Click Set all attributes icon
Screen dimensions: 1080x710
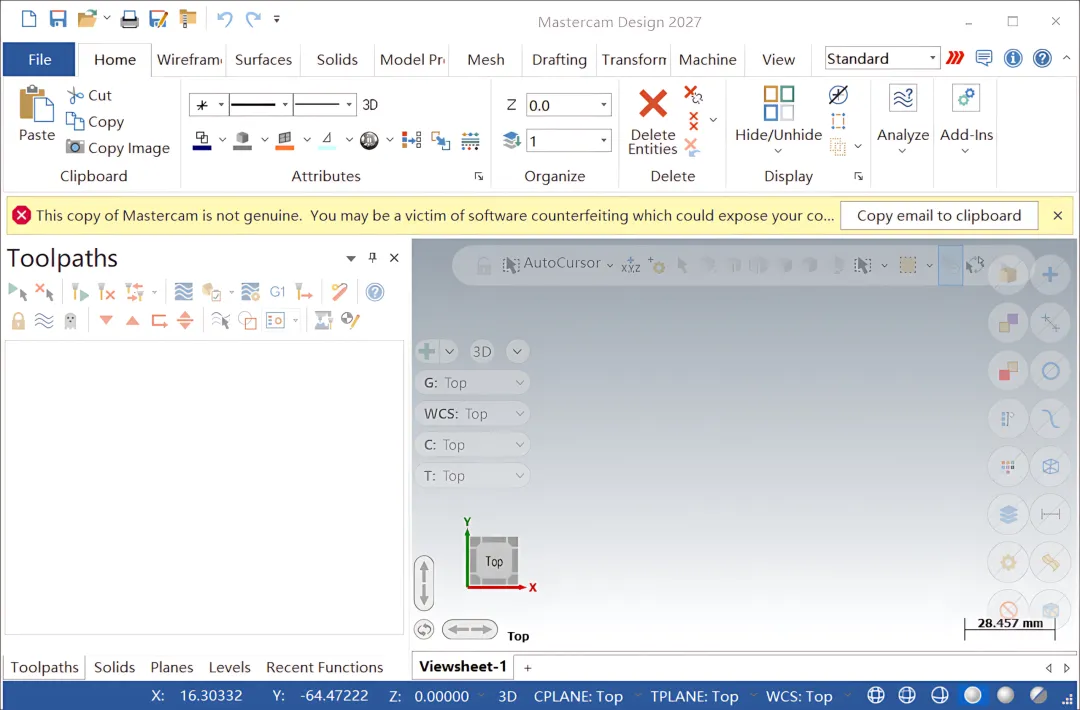pyautogui.click(x=470, y=140)
